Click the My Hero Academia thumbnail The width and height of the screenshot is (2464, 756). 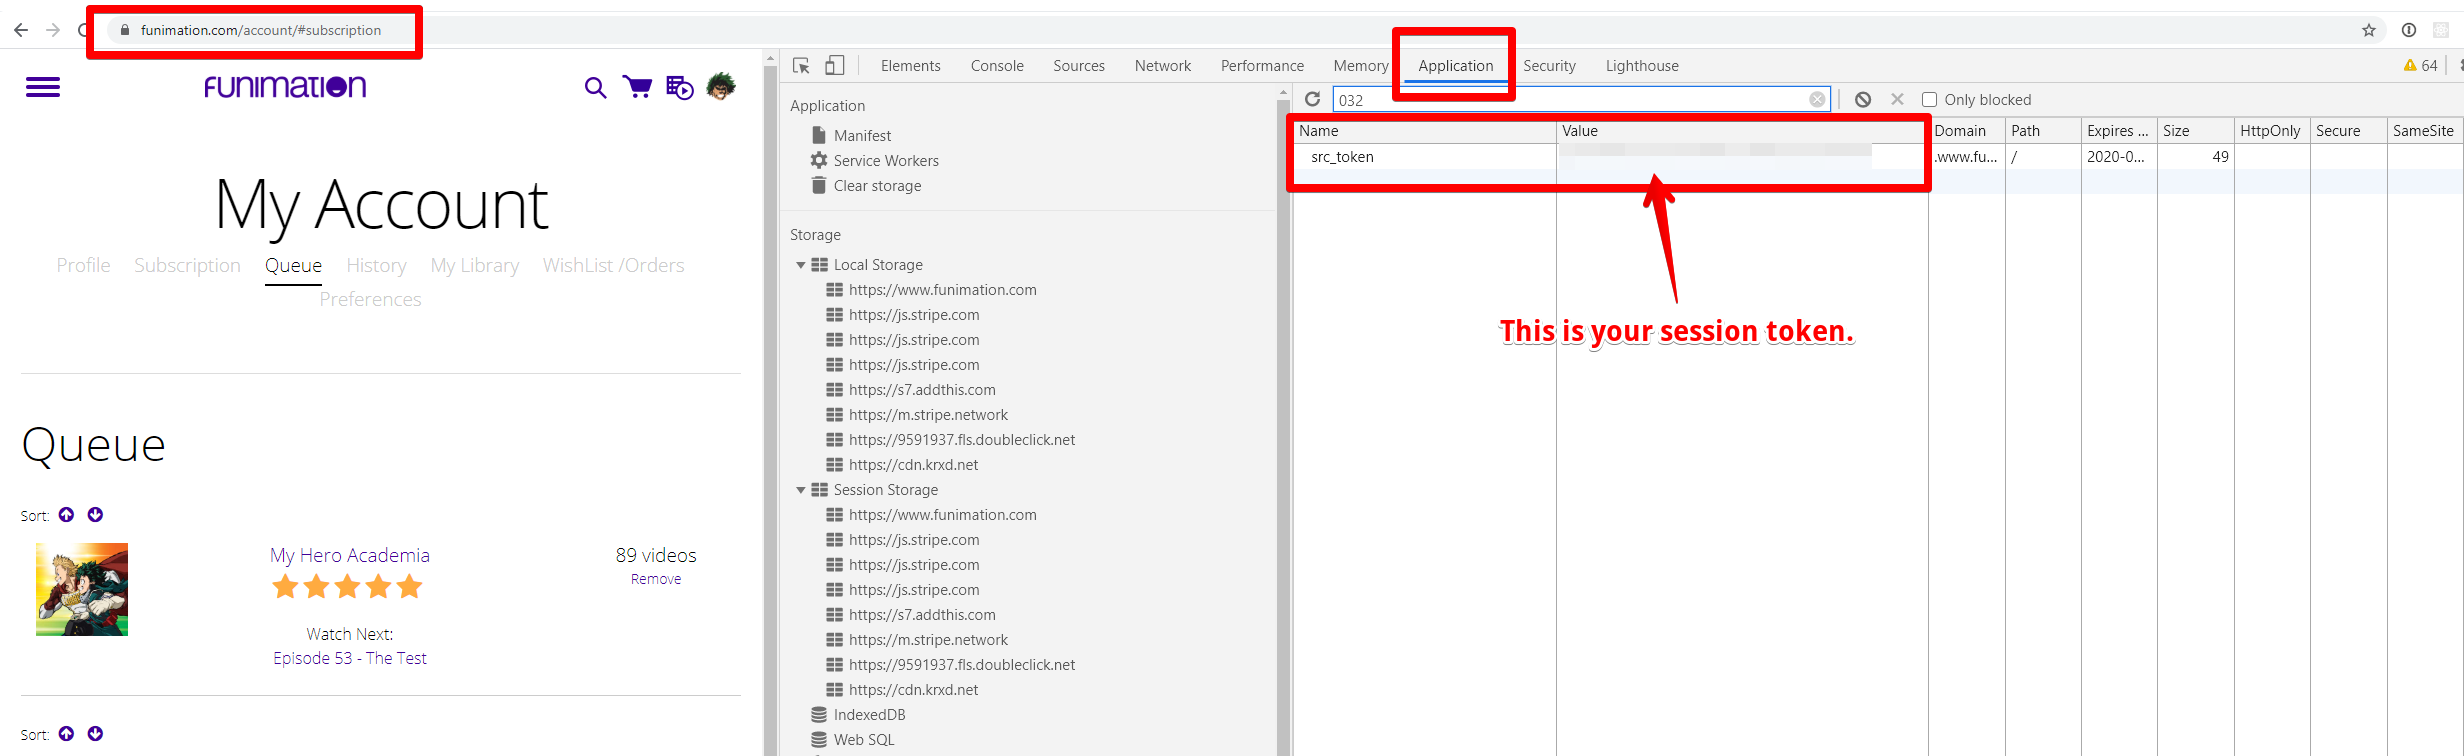[x=82, y=589]
